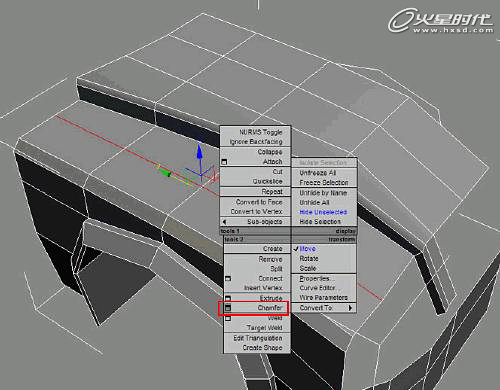Click the transform quadrant header

click(324, 239)
